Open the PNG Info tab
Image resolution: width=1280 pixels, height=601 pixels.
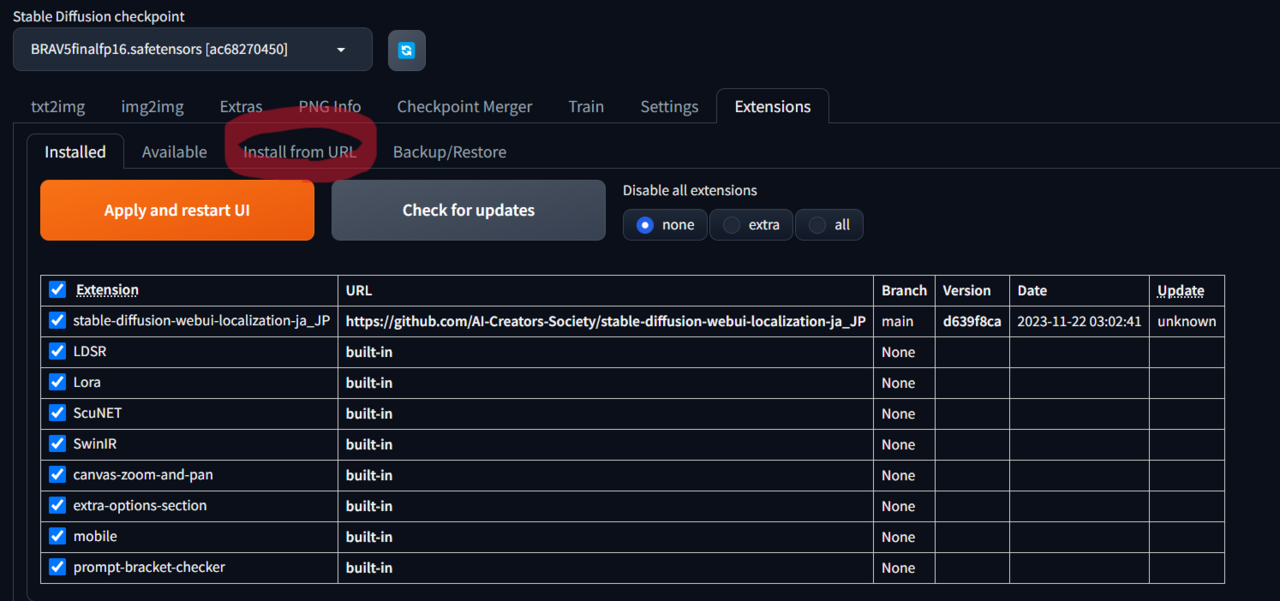point(330,106)
